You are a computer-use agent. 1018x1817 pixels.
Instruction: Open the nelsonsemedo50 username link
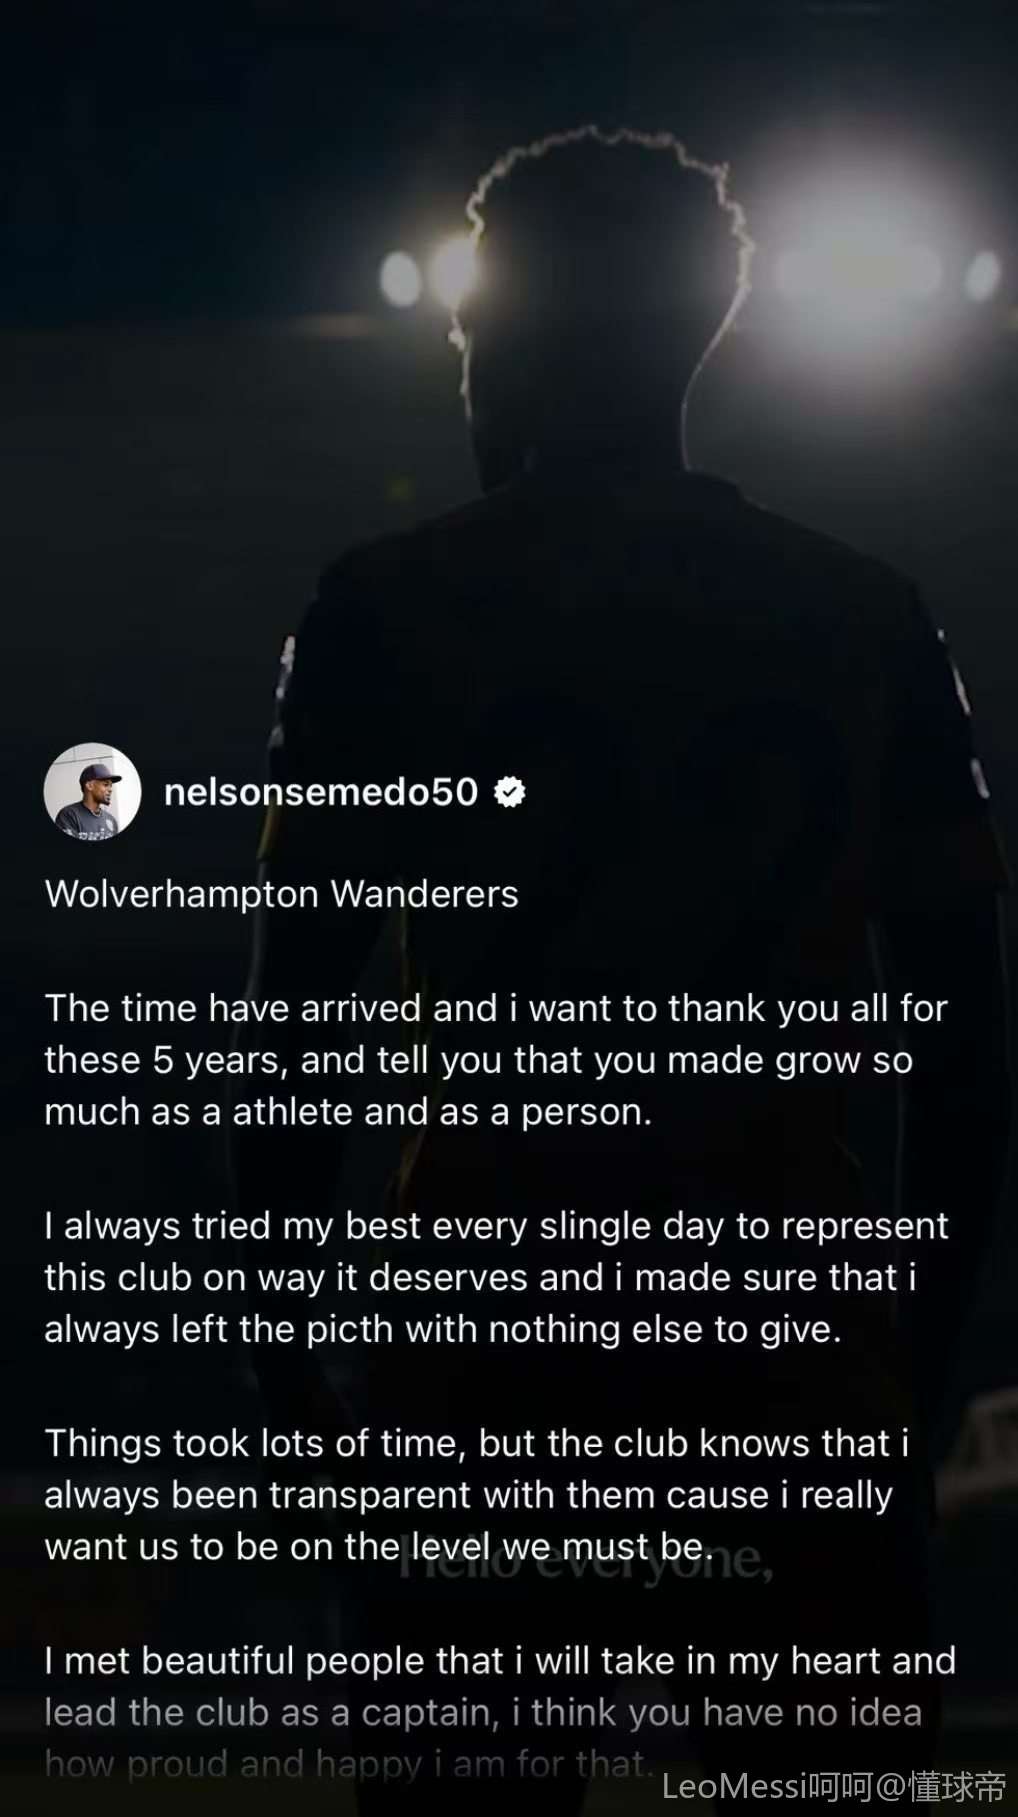pos(321,792)
